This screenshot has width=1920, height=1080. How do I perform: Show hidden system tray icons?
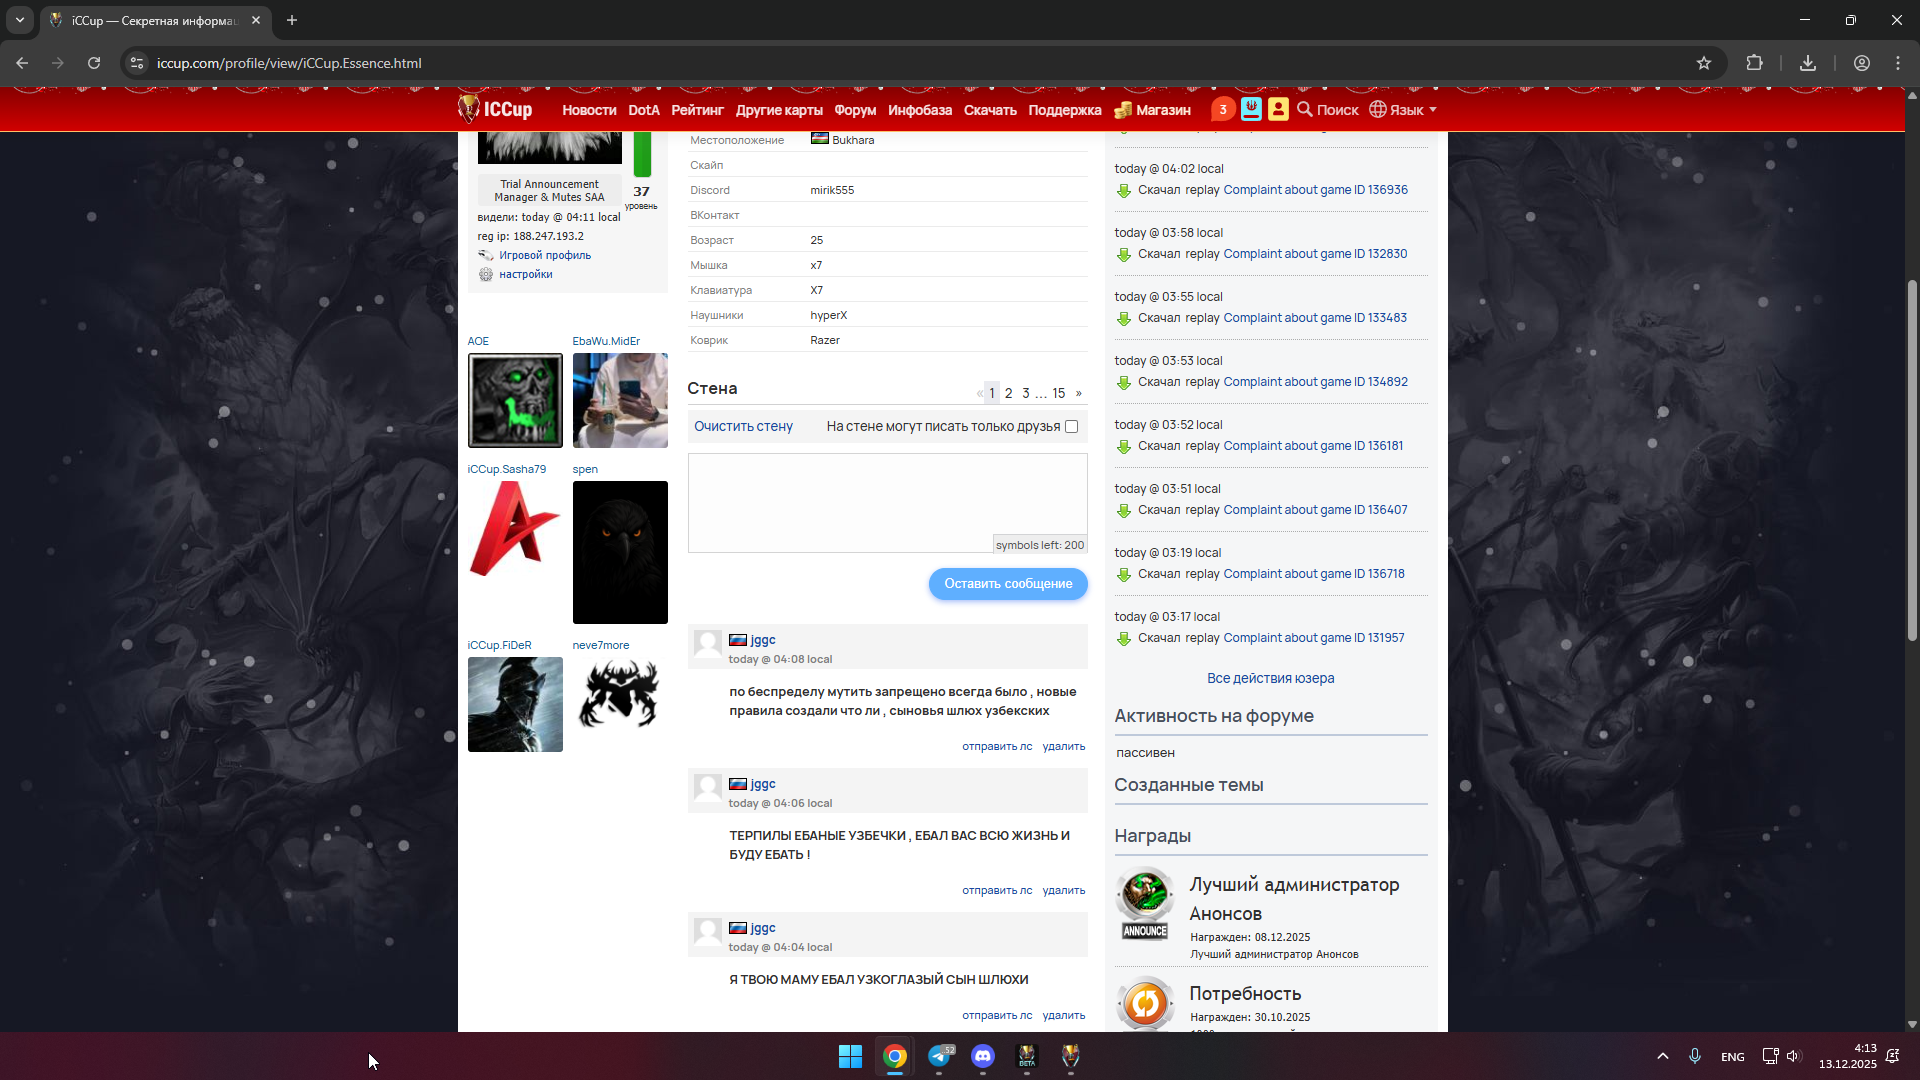pos(1662,1056)
